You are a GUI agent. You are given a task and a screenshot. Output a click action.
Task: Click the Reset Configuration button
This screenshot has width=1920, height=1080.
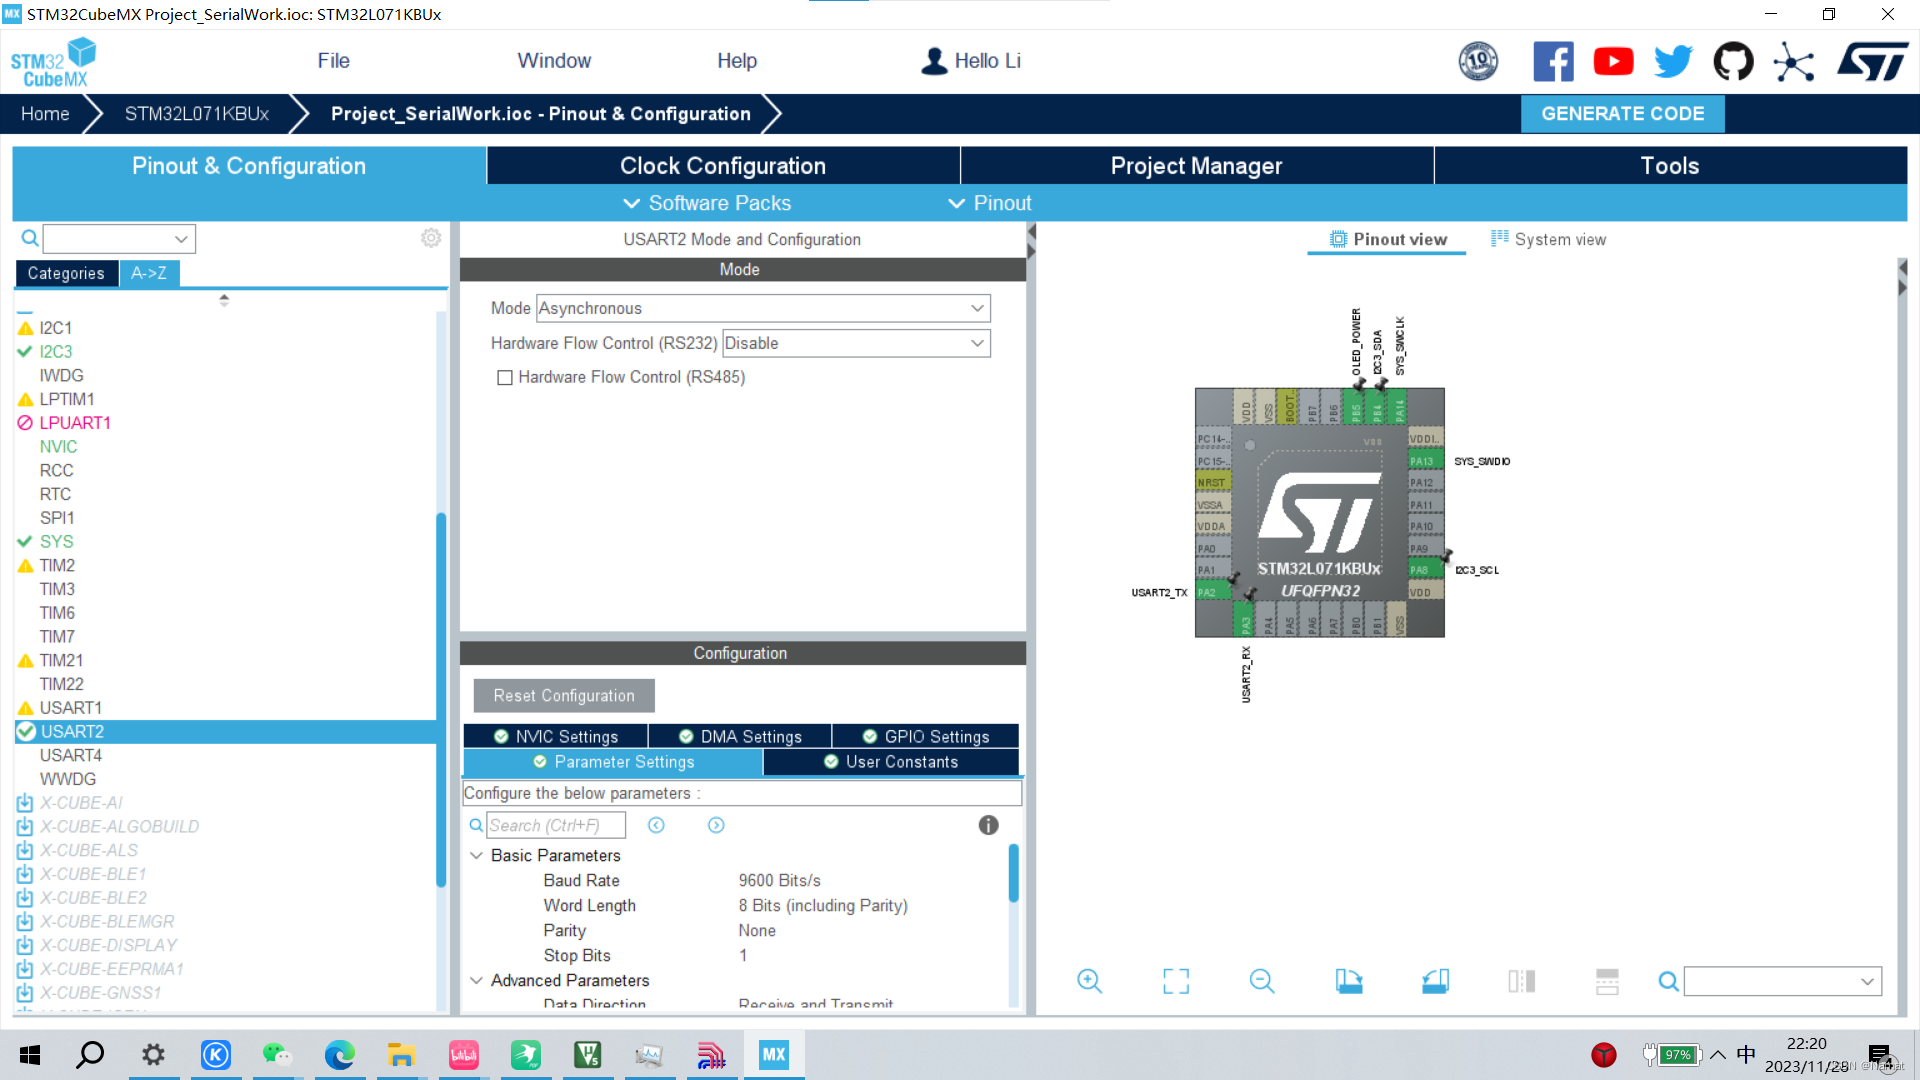[x=563, y=695]
